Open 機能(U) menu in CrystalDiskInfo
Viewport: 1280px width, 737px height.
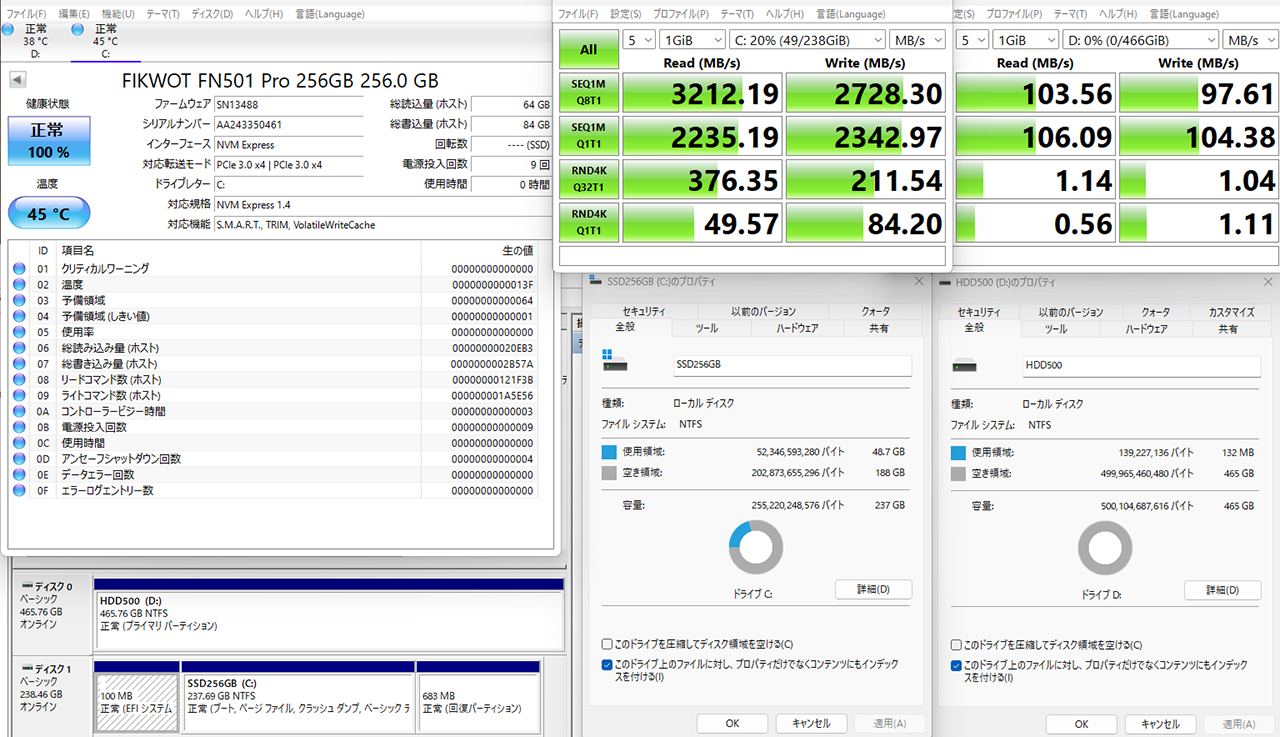(118, 14)
